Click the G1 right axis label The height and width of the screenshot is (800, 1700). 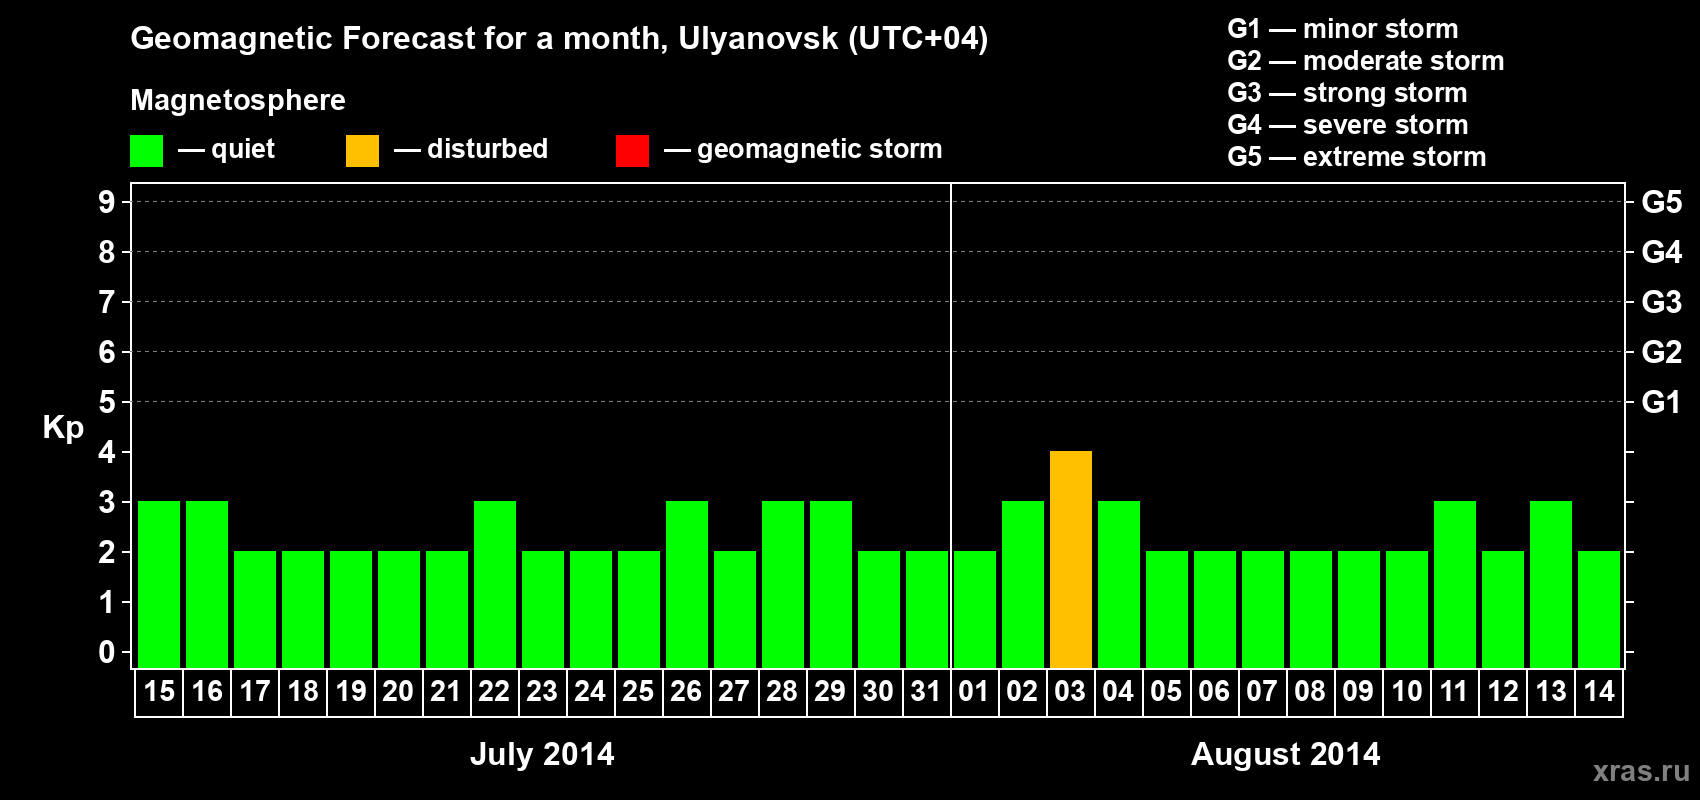[x=1662, y=402]
